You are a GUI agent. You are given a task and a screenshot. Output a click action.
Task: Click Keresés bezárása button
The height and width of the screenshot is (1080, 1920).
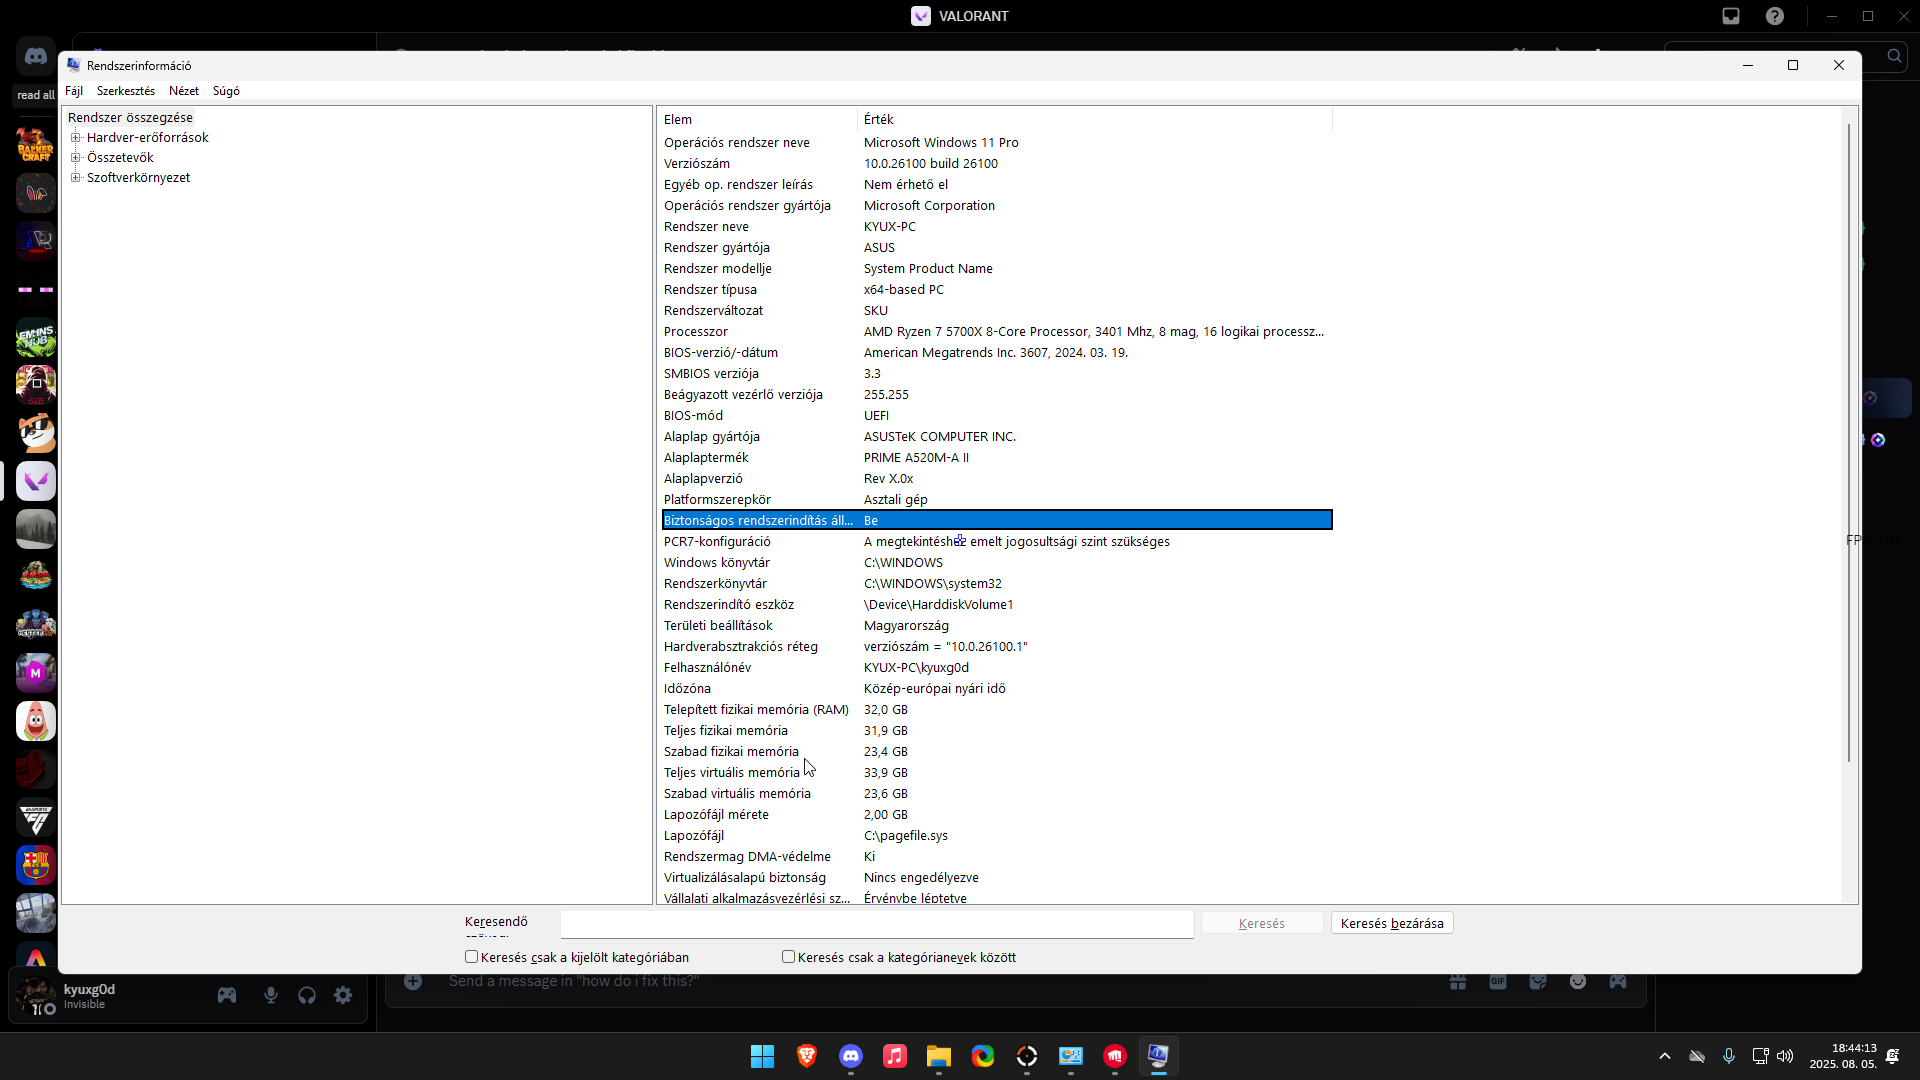click(1392, 923)
